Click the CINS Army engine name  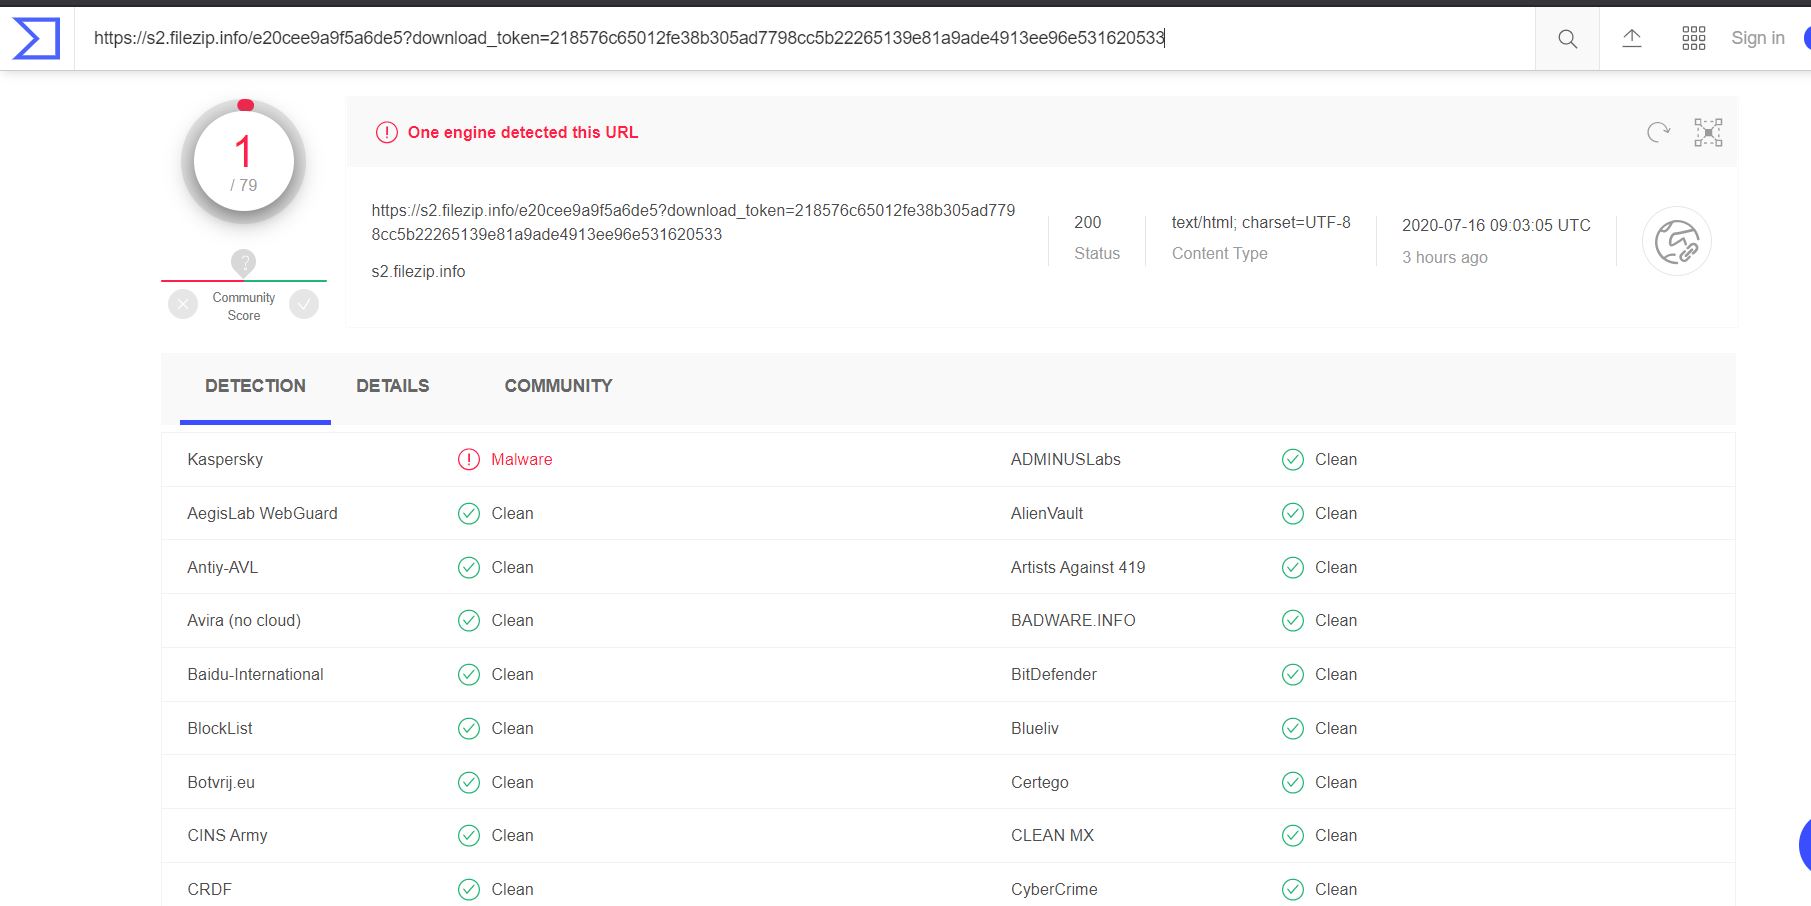[227, 835]
